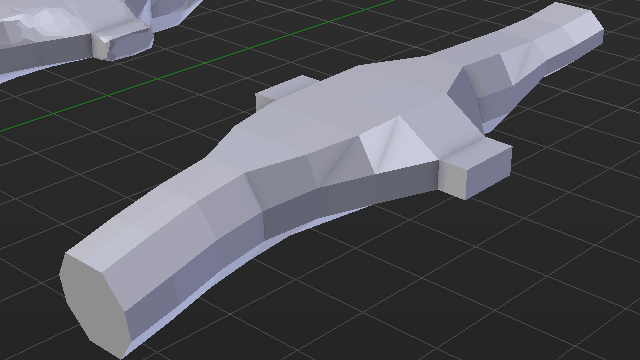This screenshot has width=640, height=360.
Task: Click the octagonal end cap of the long mesh
Action: 95,305
